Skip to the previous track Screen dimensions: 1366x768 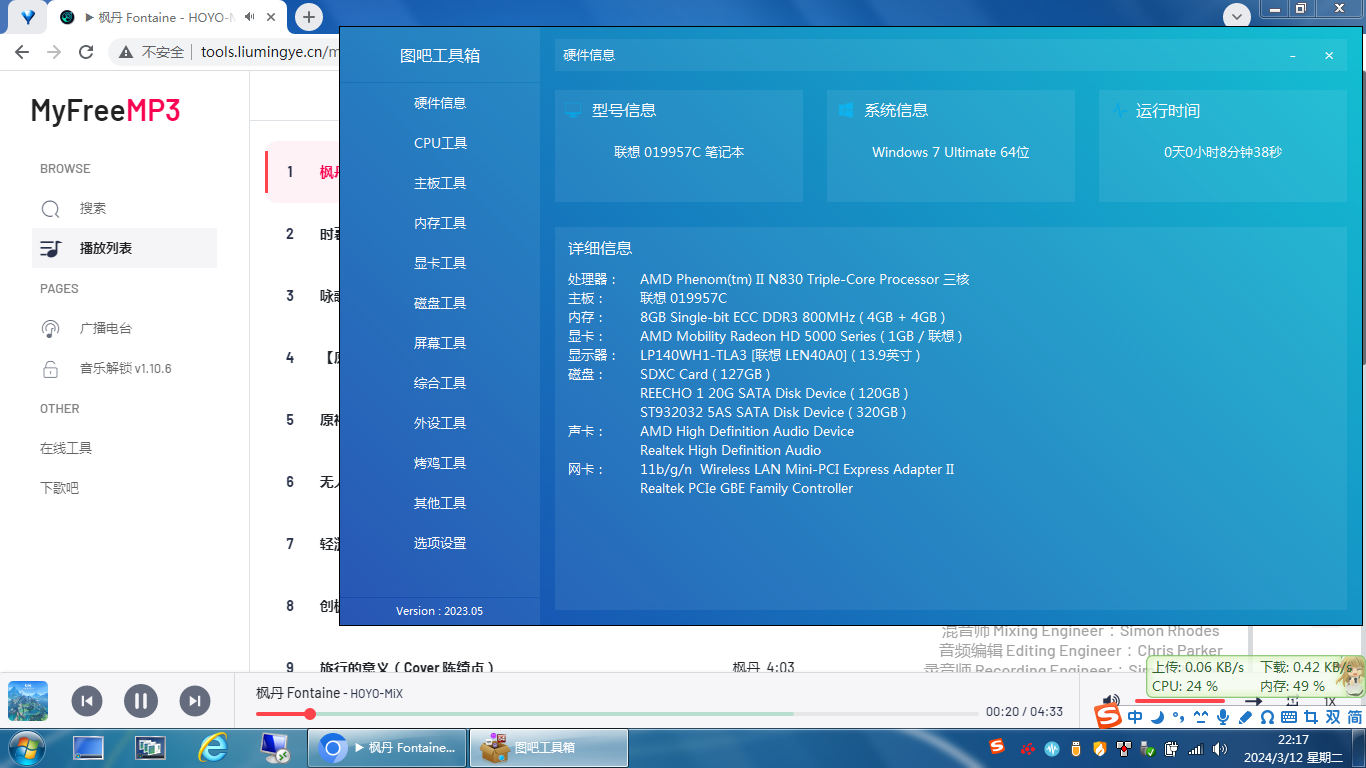87,701
